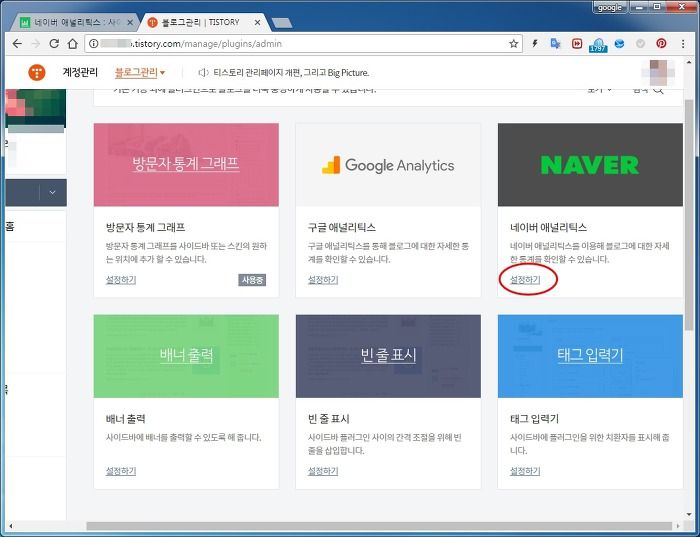Open a new browser tab
Screen dimensions: 700x537
tap(282, 22)
